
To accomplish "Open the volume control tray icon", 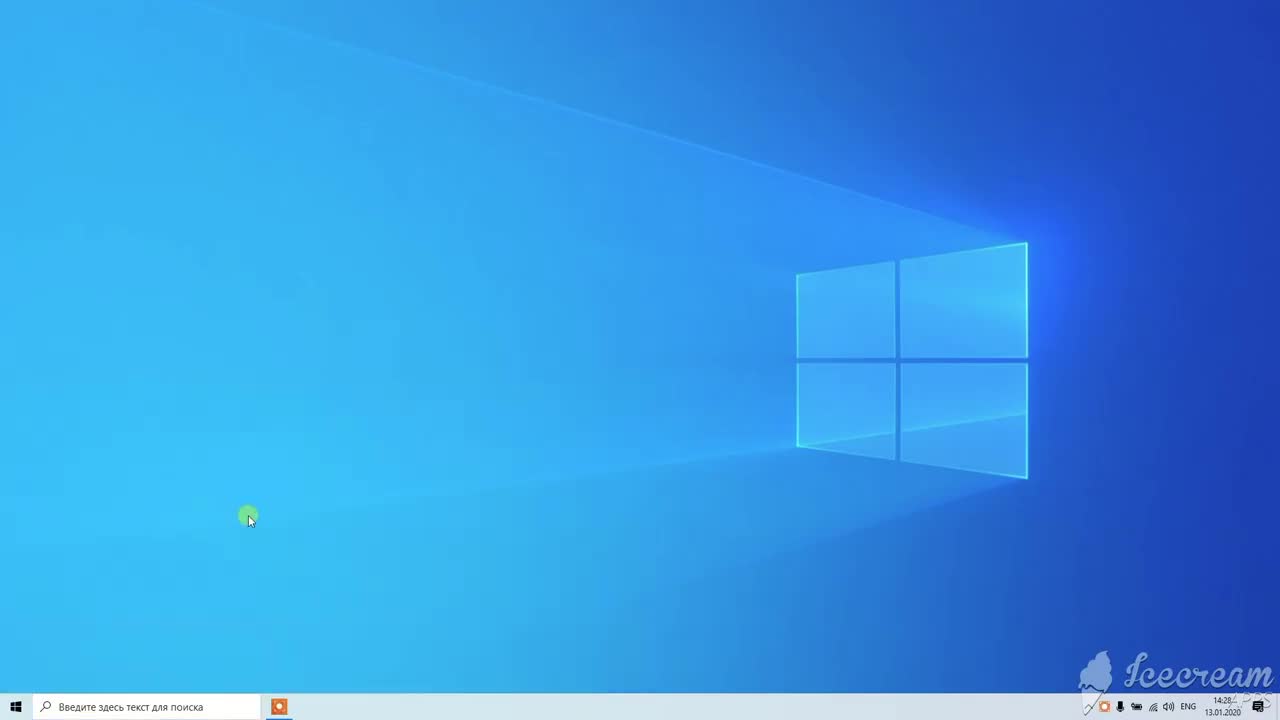I will click(1169, 707).
